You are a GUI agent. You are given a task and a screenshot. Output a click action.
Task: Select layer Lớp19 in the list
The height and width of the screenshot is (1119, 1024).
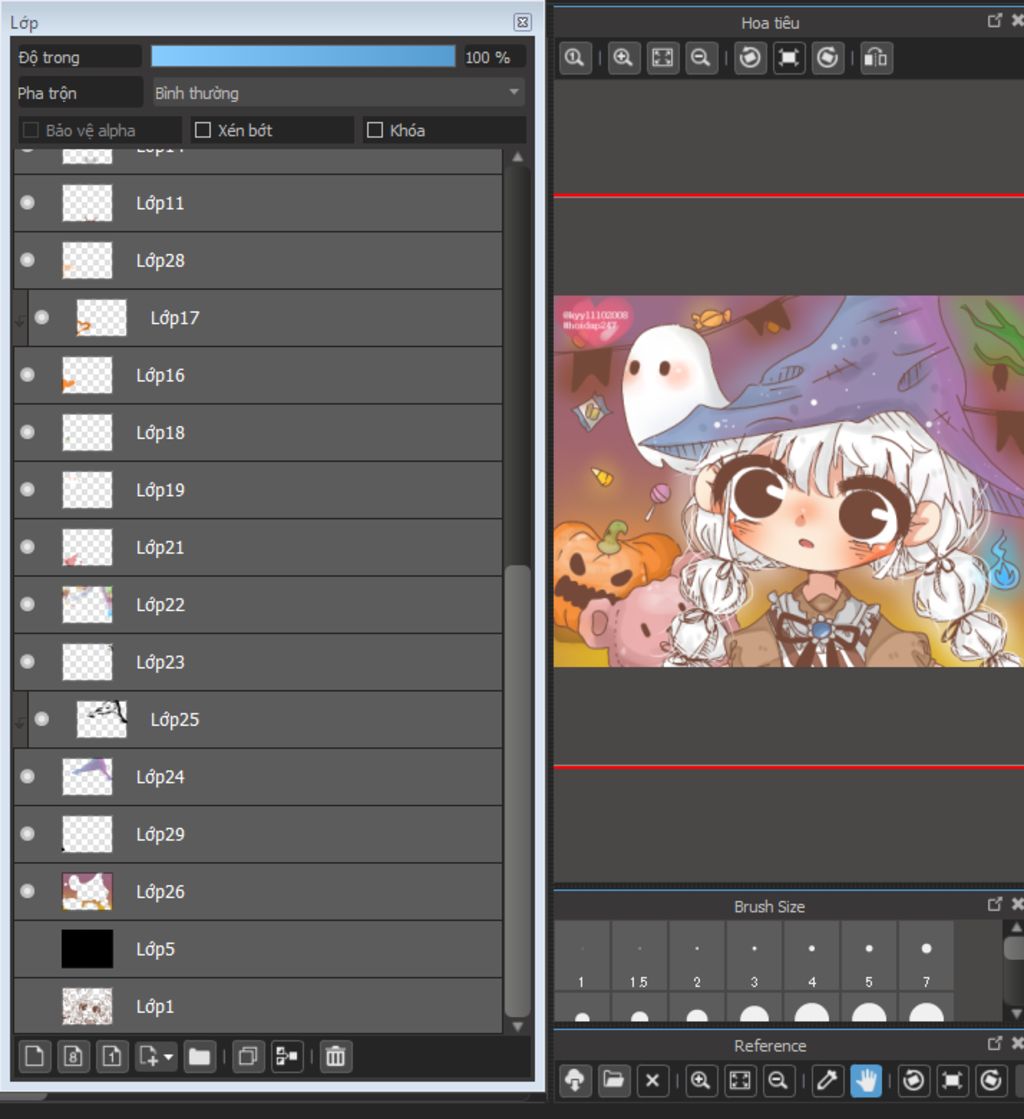pyautogui.click(x=258, y=490)
